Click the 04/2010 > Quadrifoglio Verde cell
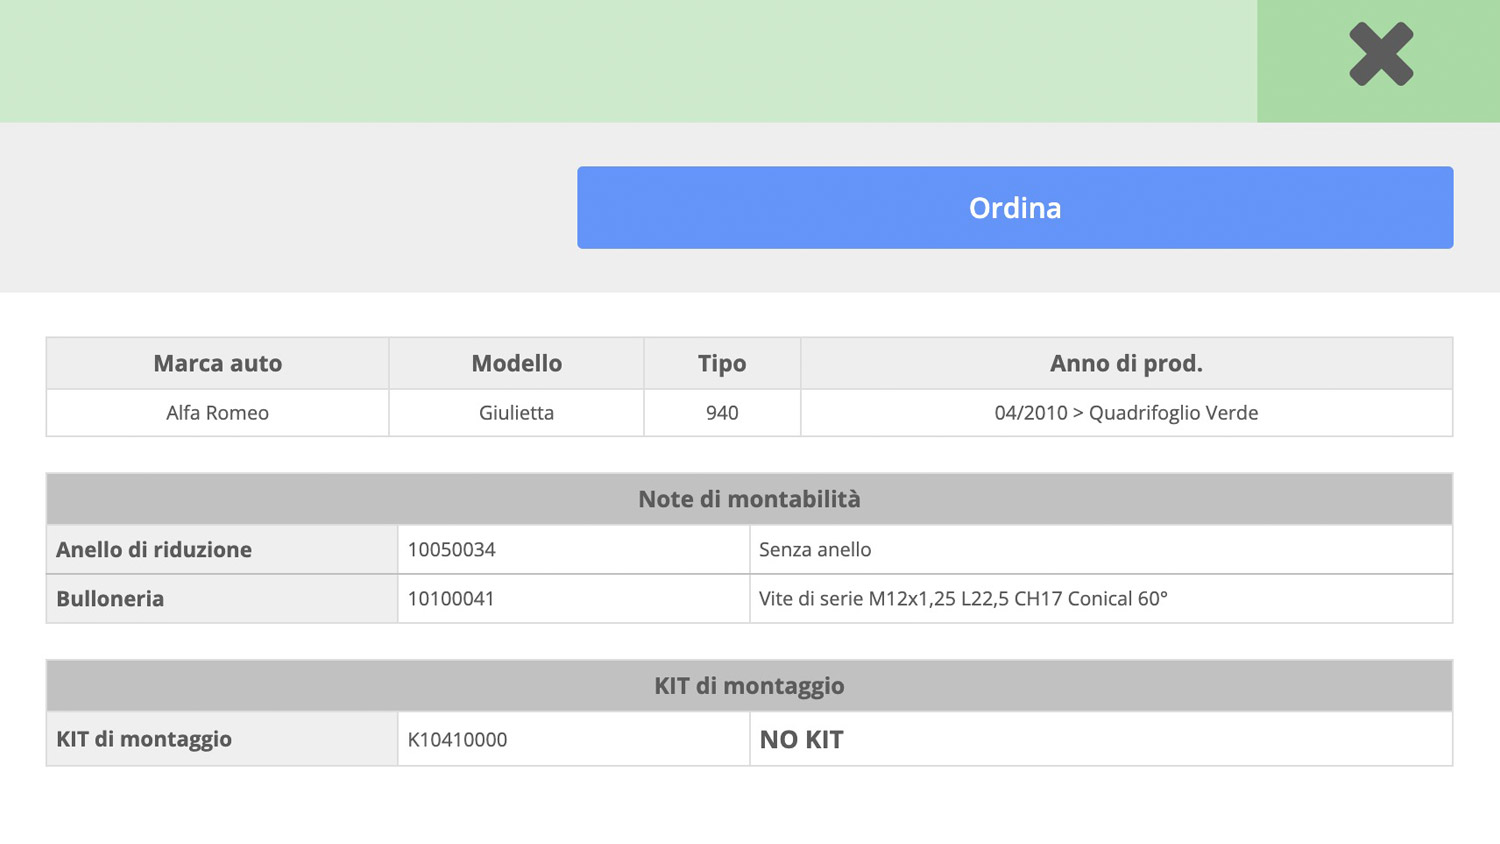Viewport: 1500px width, 844px height. tap(1126, 413)
